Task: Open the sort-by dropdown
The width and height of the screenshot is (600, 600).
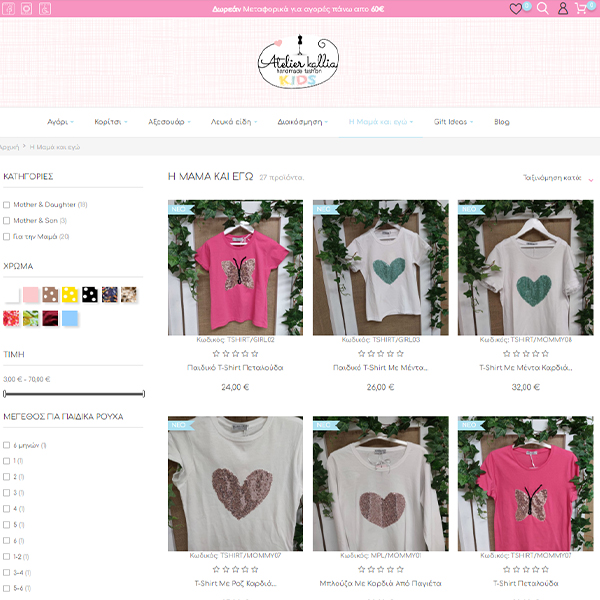Action: tap(557, 178)
